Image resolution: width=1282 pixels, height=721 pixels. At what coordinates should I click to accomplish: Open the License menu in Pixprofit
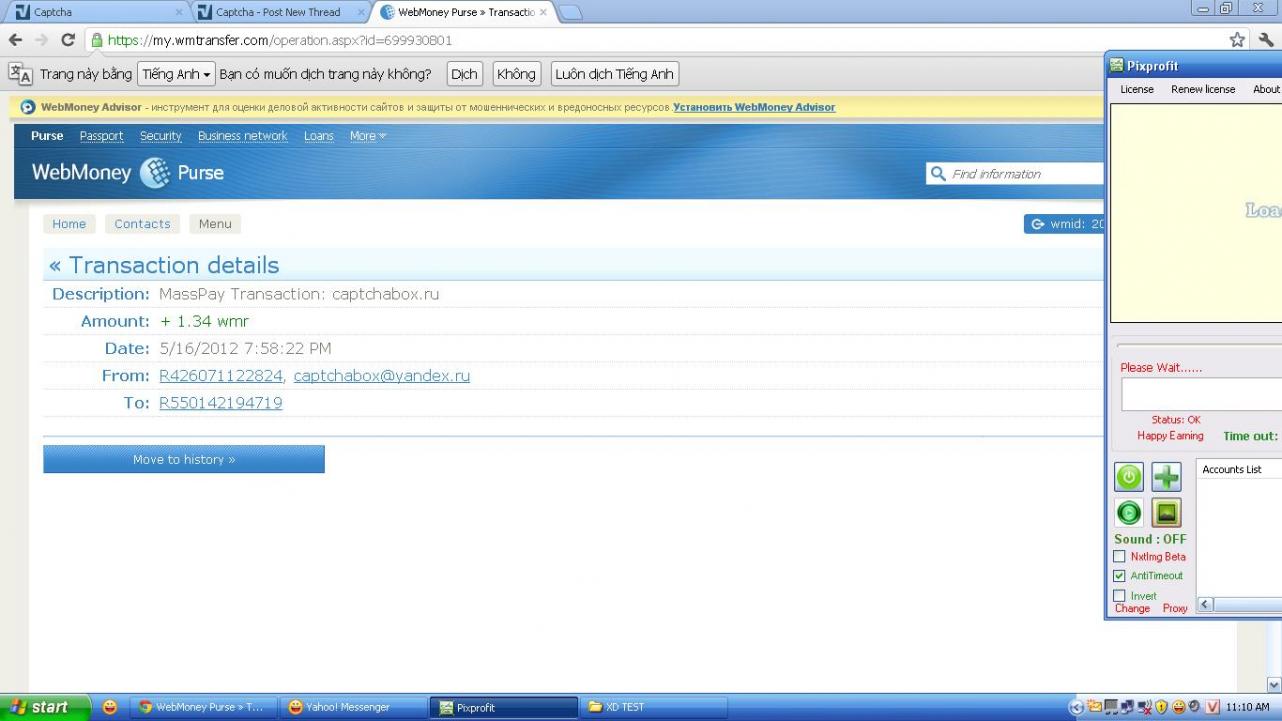(x=1137, y=89)
